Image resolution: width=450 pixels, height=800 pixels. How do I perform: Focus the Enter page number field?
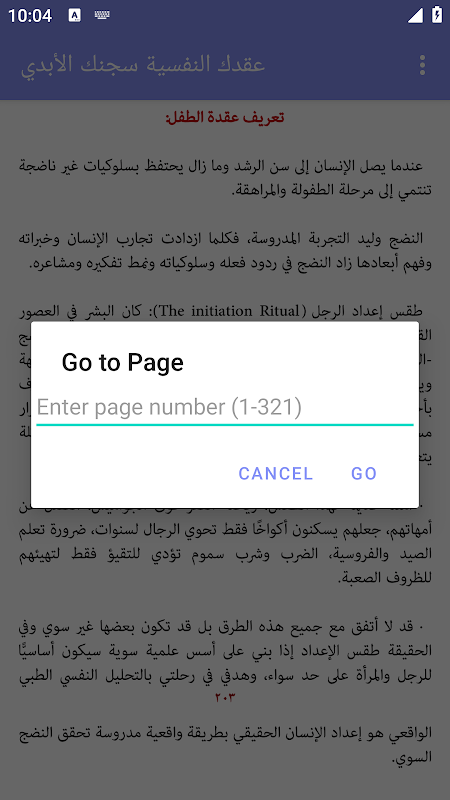[x=224, y=408]
